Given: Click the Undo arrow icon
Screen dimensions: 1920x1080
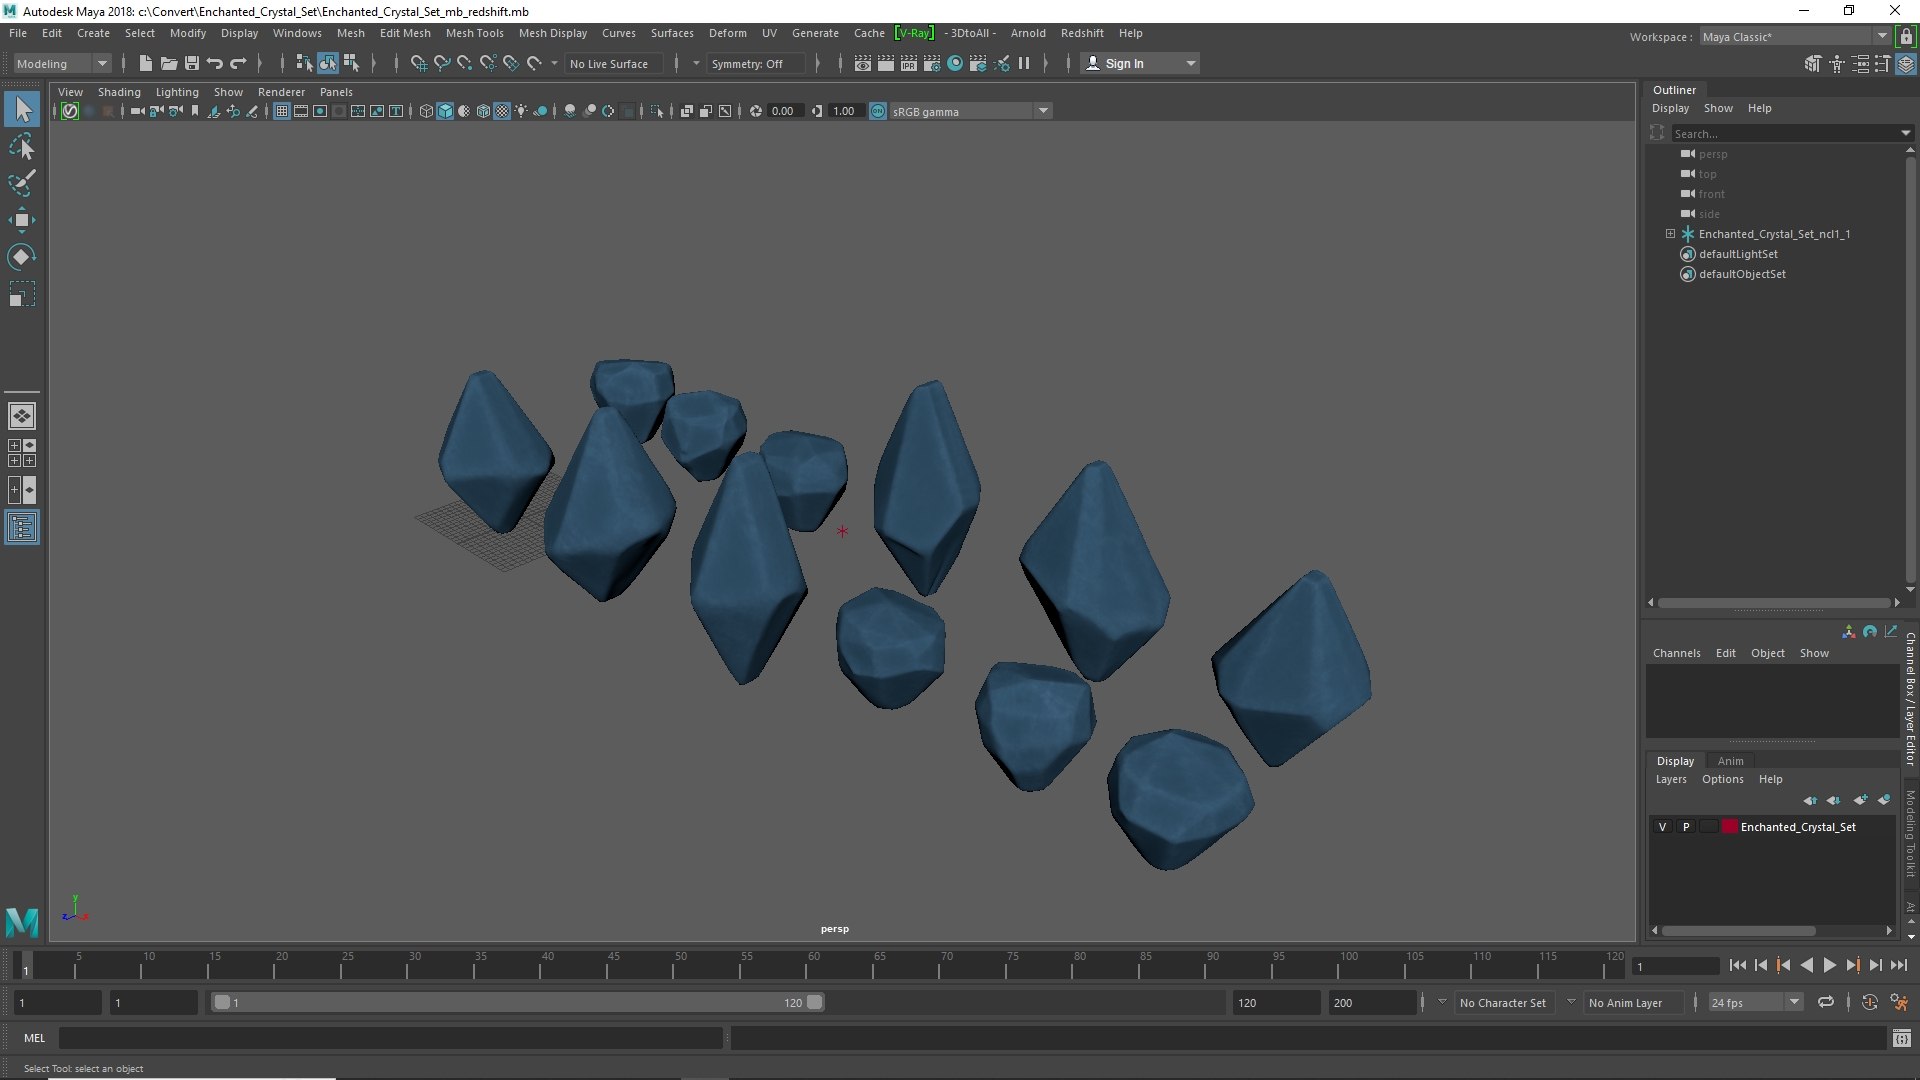Looking at the screenshot, I should pos(215,63).
